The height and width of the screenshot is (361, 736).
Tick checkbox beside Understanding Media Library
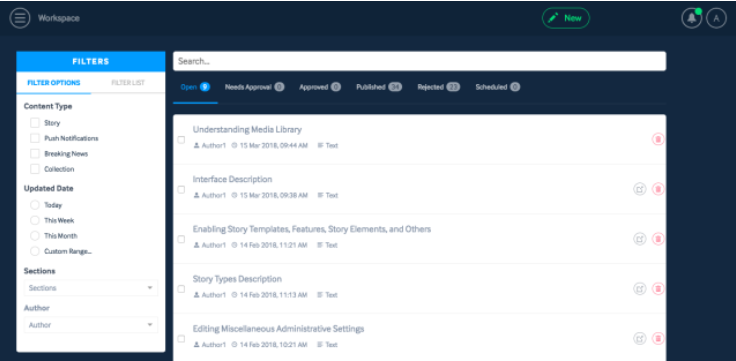181,140
